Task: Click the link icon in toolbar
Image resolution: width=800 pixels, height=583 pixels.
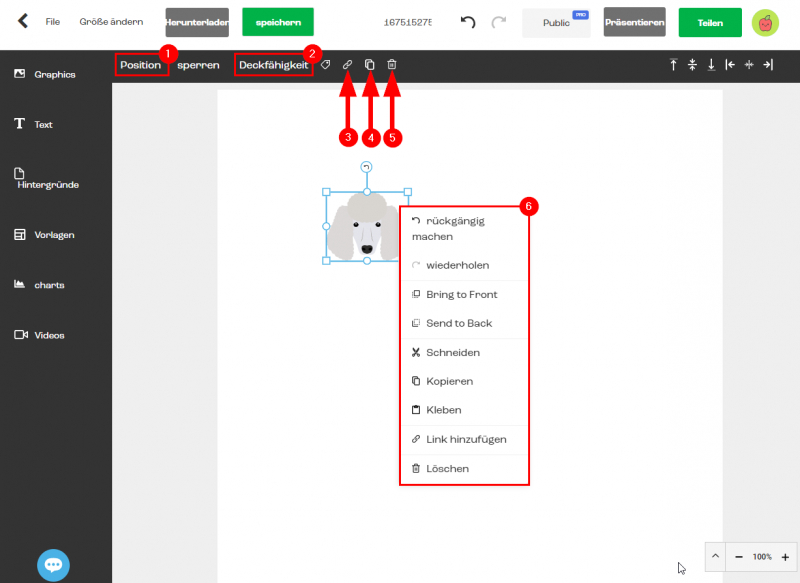Action: [x=347, y=64]
